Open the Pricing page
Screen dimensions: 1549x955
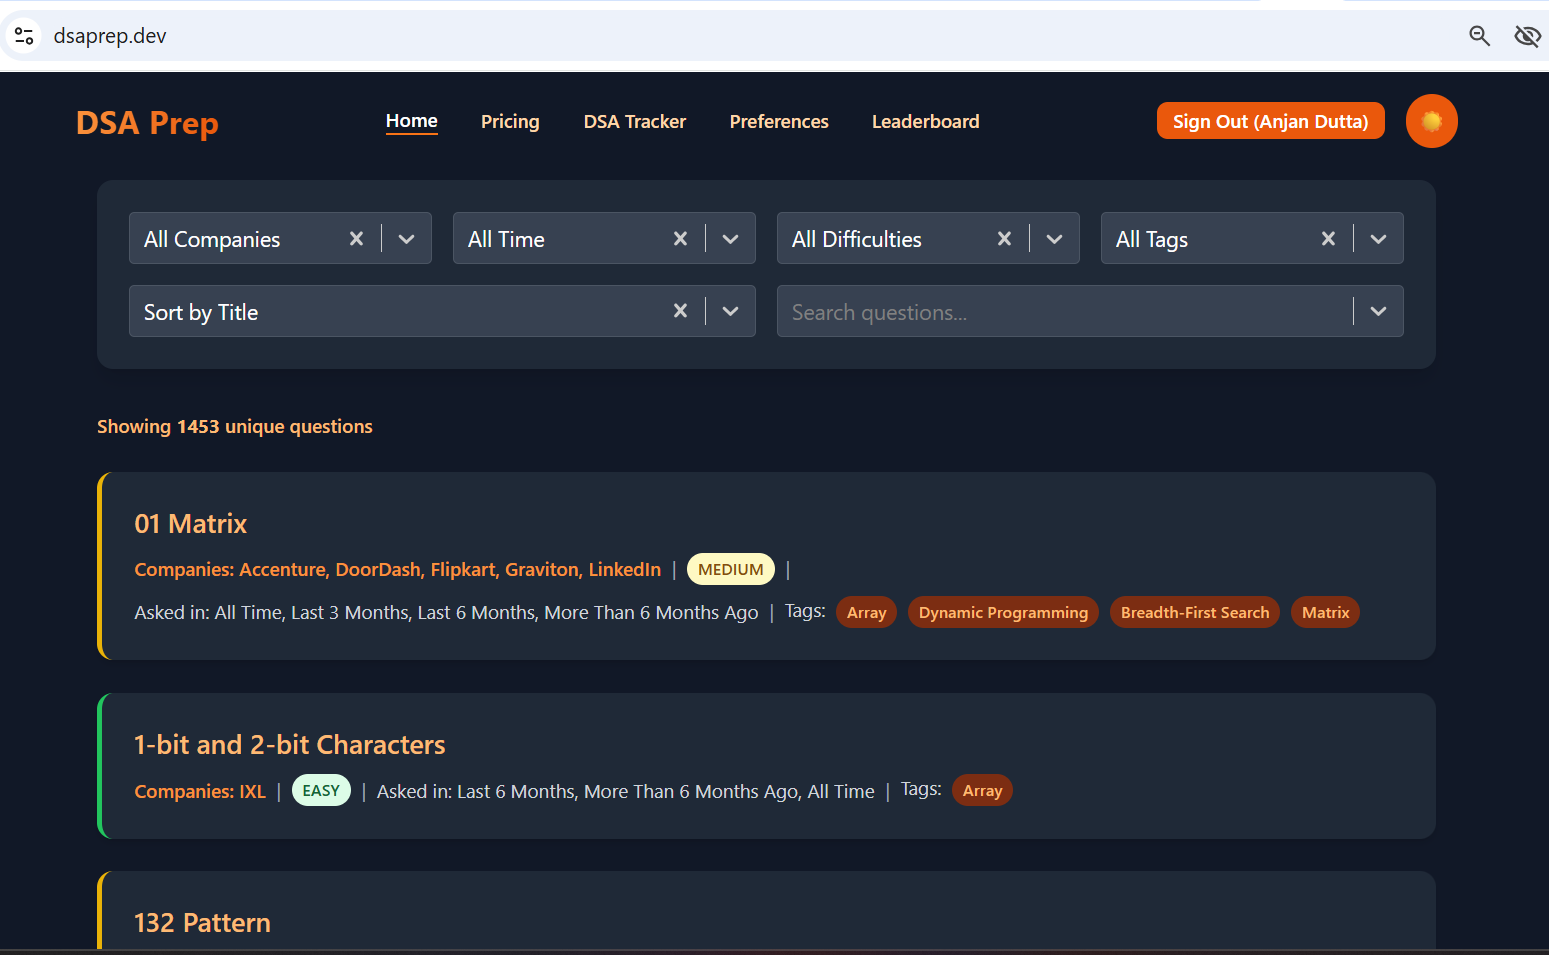coord(510,121)
